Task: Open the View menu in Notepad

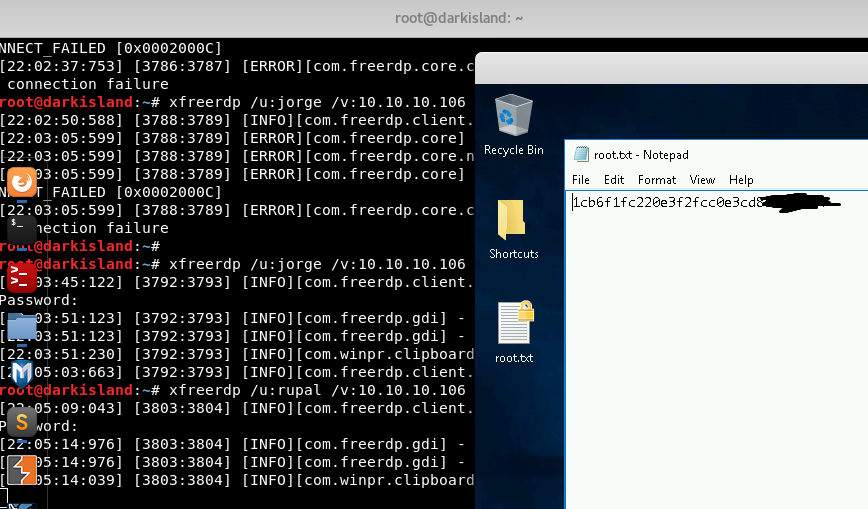Action: pyautogui.click(x=702, y=180)
